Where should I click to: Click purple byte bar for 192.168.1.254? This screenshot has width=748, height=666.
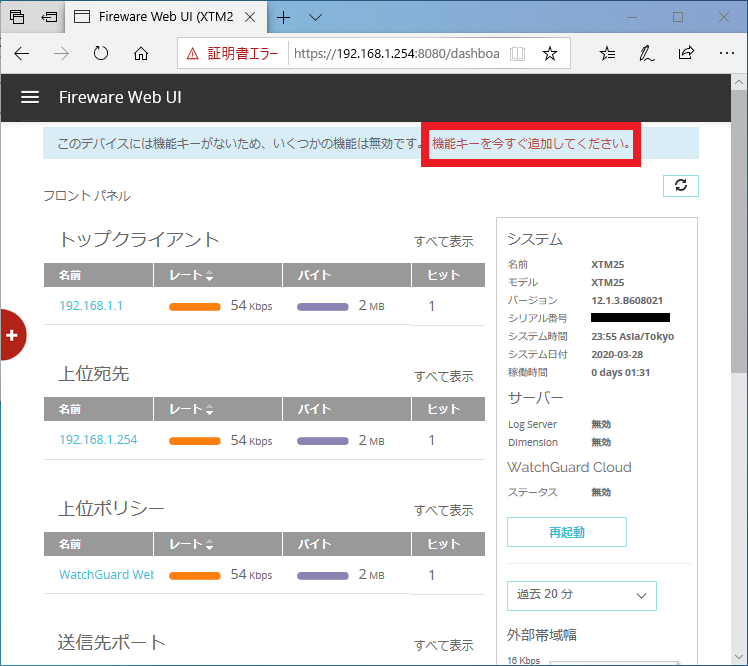[x=322, y=441]
